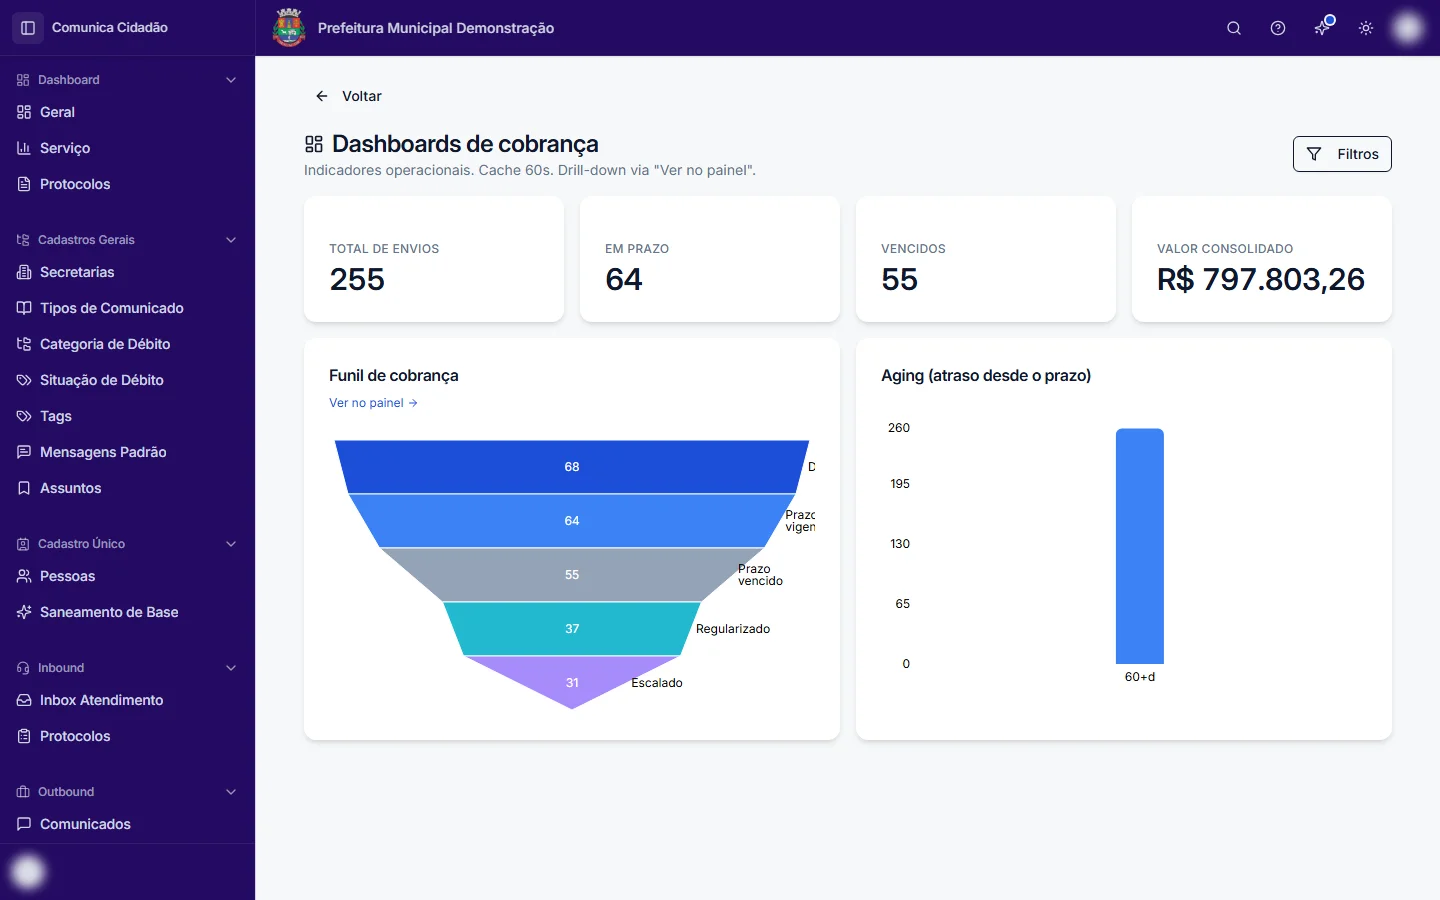Click the funnel's 64 'Prazo vigente' segment
Screen dimensions: 1440x900
pyautogui.click(x=572, y=521)
